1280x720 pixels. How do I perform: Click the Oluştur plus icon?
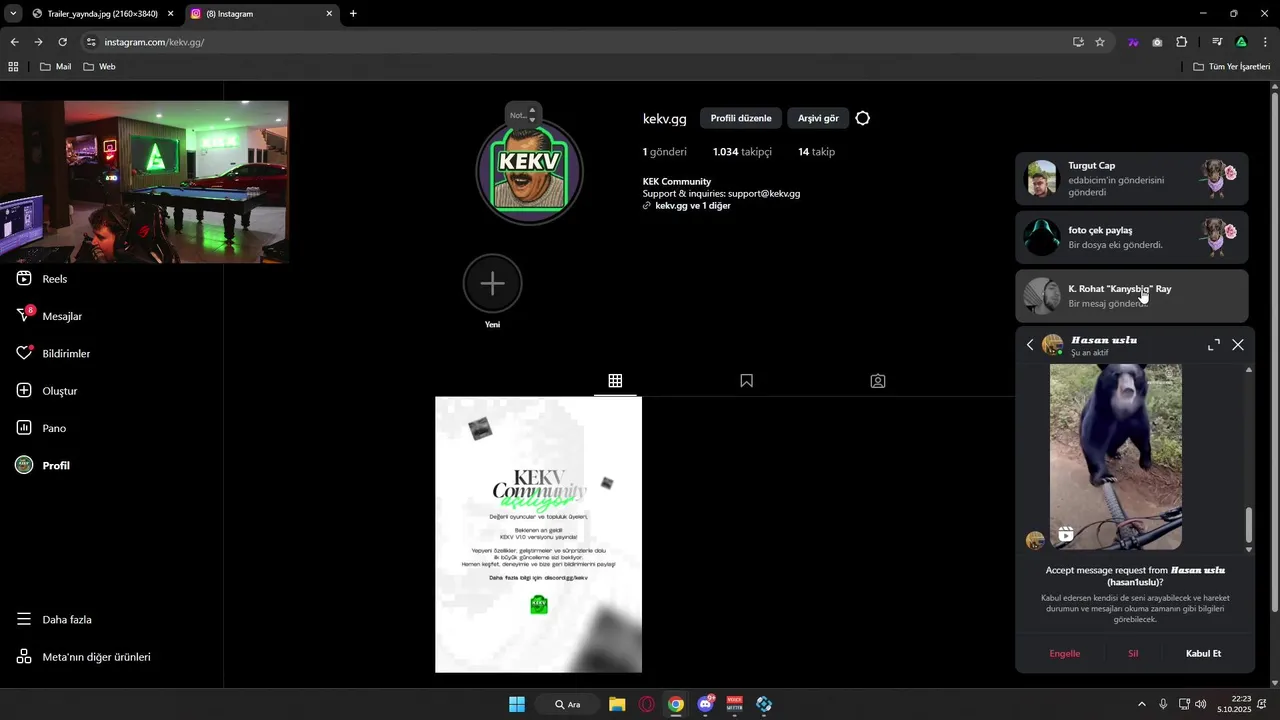coord(25,391)
